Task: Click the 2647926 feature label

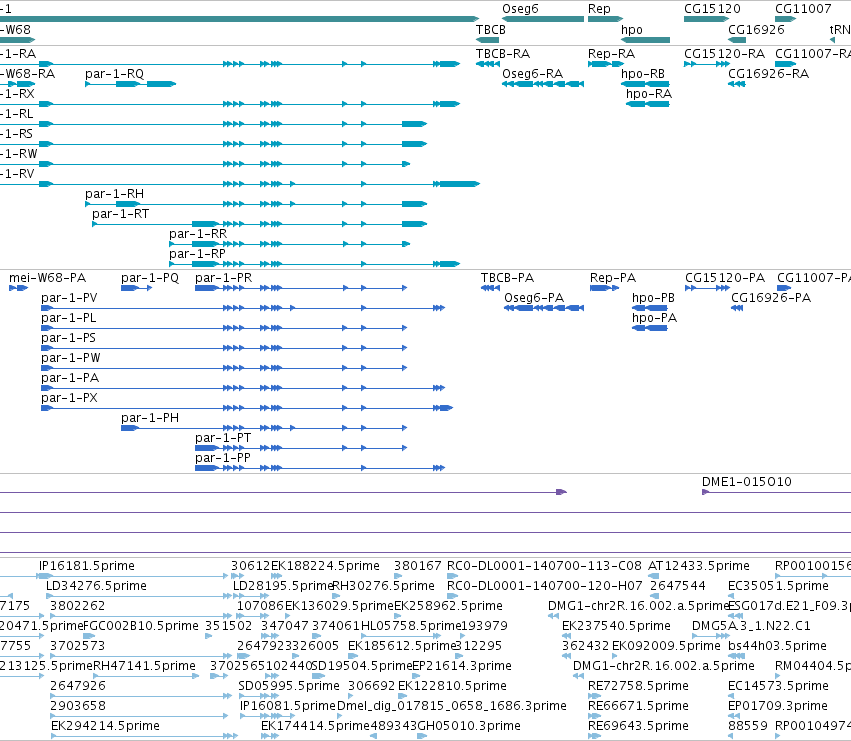Action: pos(78,686)
